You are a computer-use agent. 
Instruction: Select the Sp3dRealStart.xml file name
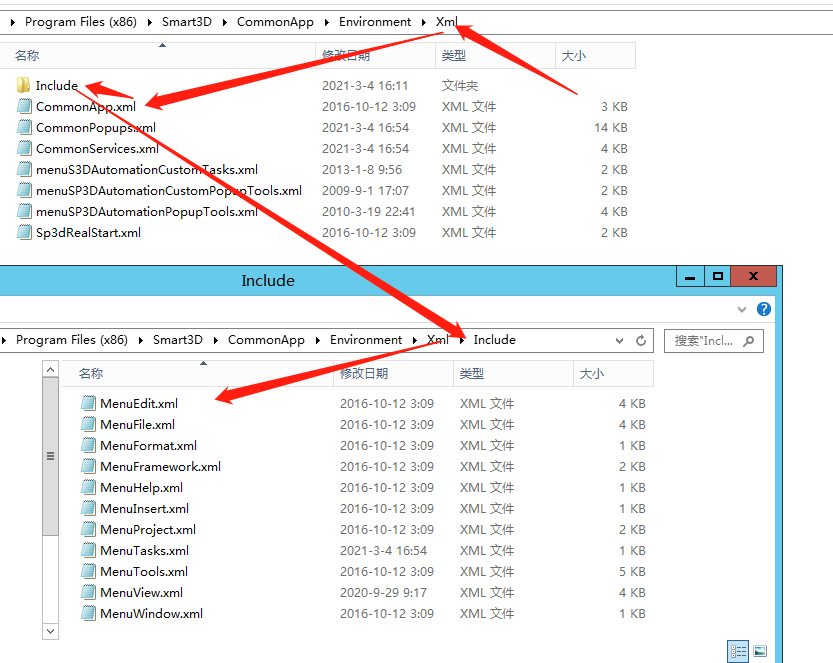tap(88, 233)
